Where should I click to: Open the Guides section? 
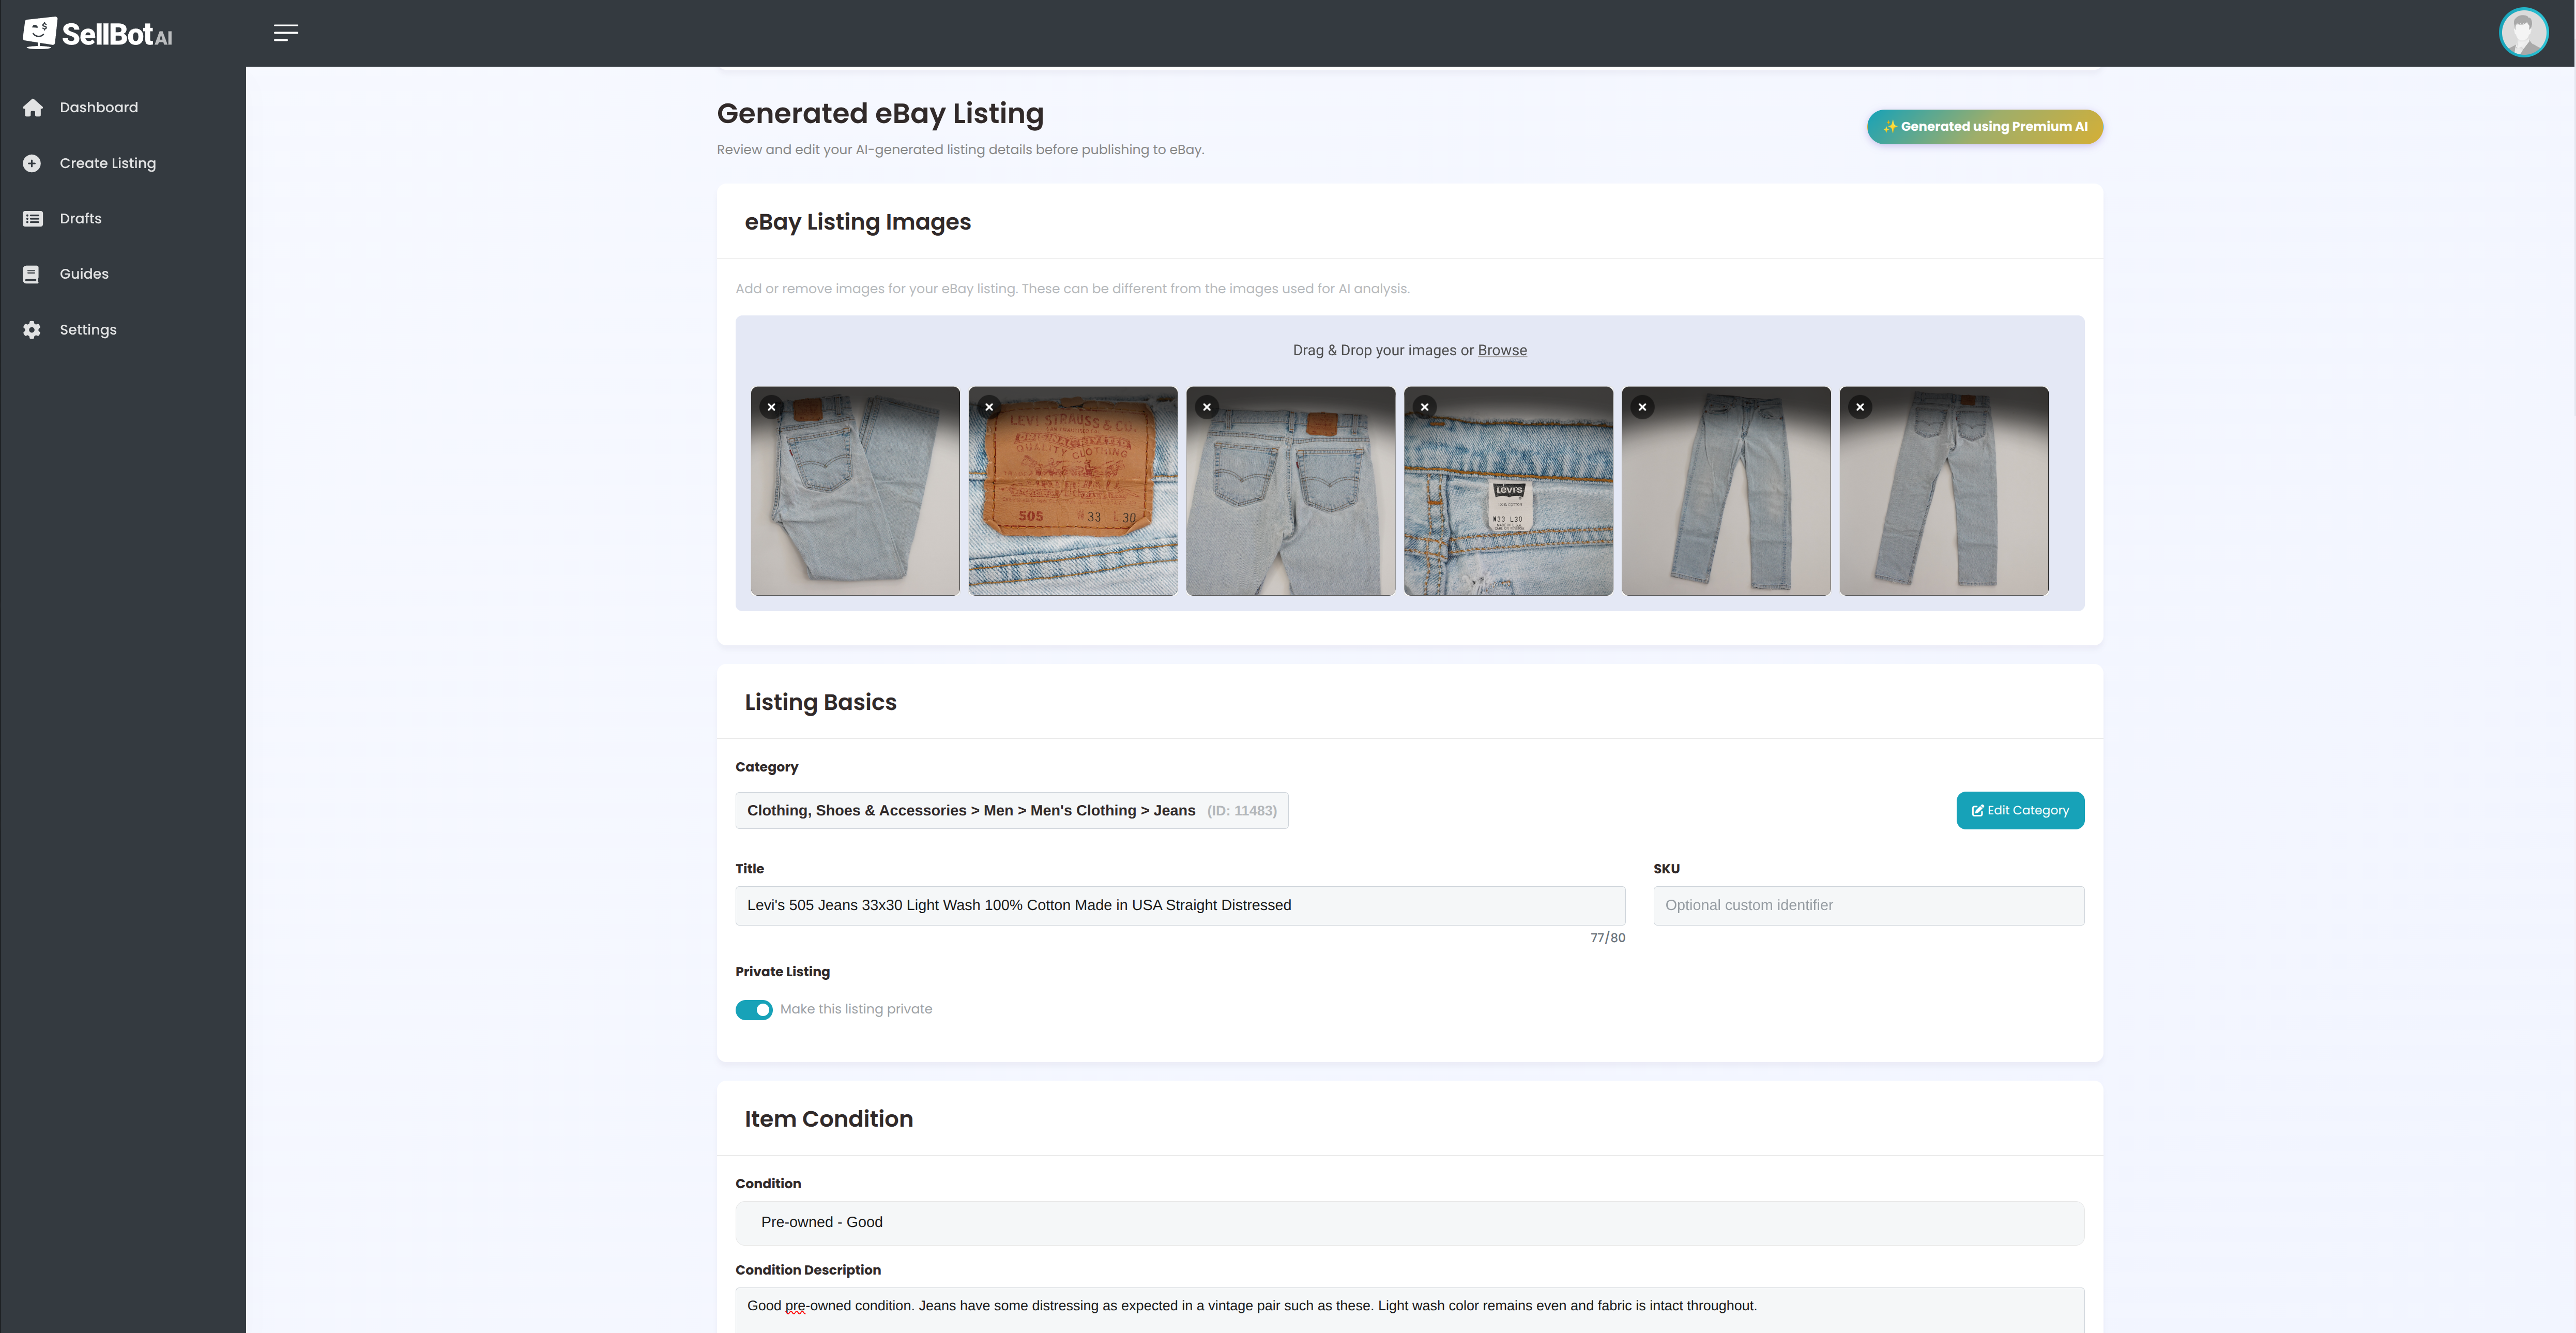[84, 274]
